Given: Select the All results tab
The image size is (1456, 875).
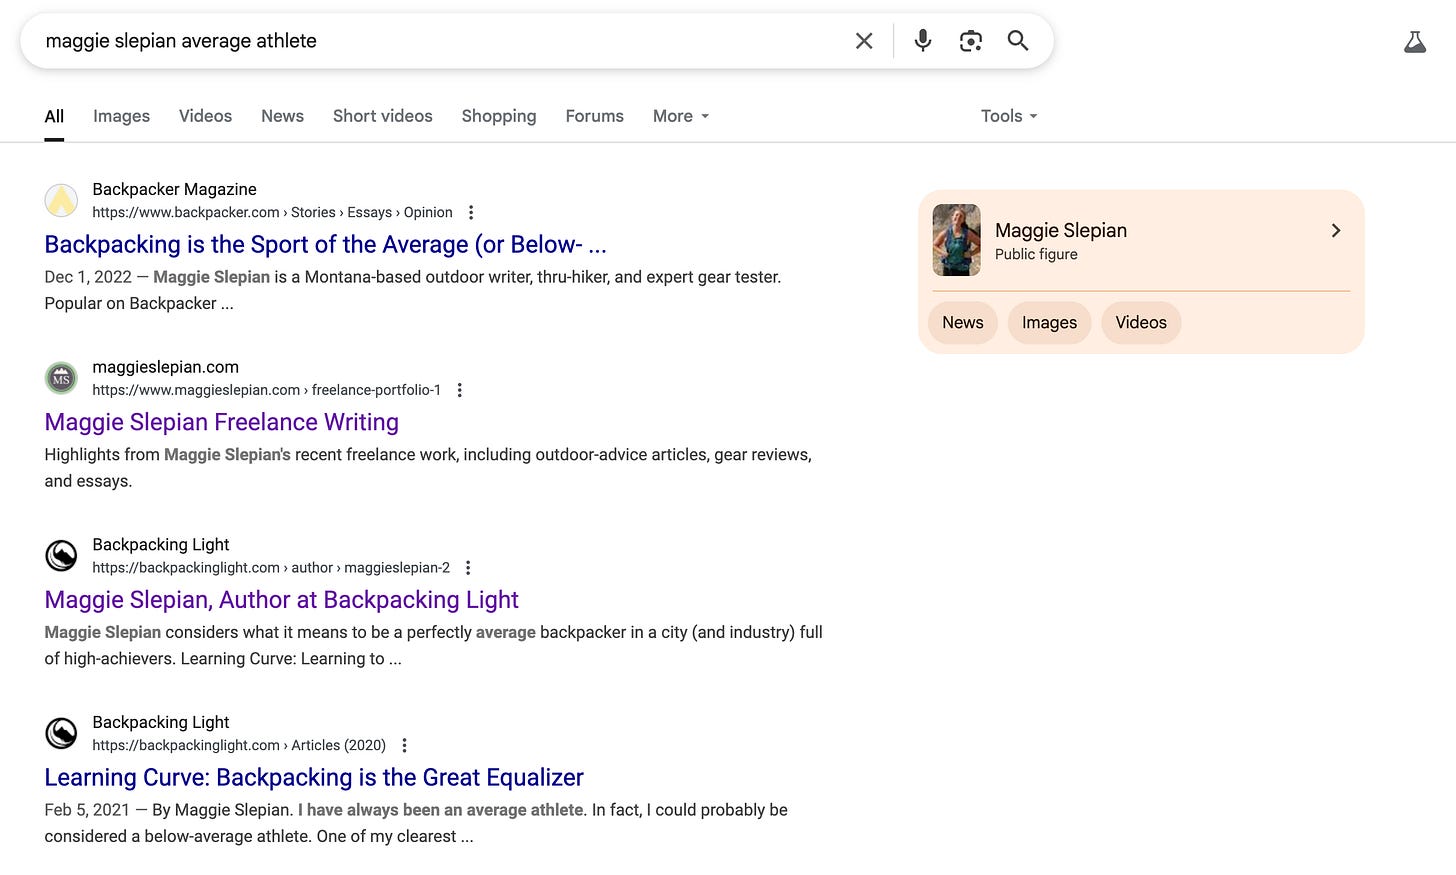Looking at the screenshot, I should pyautogui.click(x=54, y=116).
